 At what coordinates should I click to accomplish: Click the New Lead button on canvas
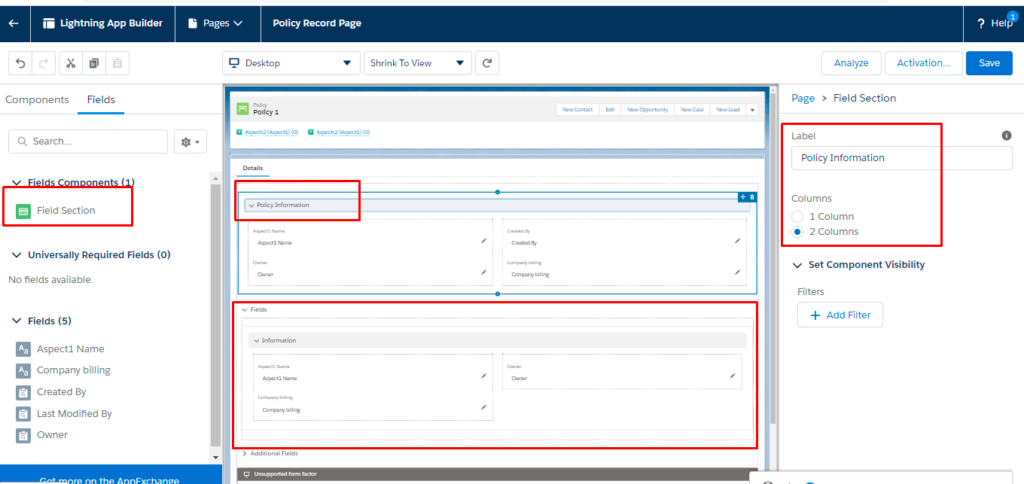(728, 110)
